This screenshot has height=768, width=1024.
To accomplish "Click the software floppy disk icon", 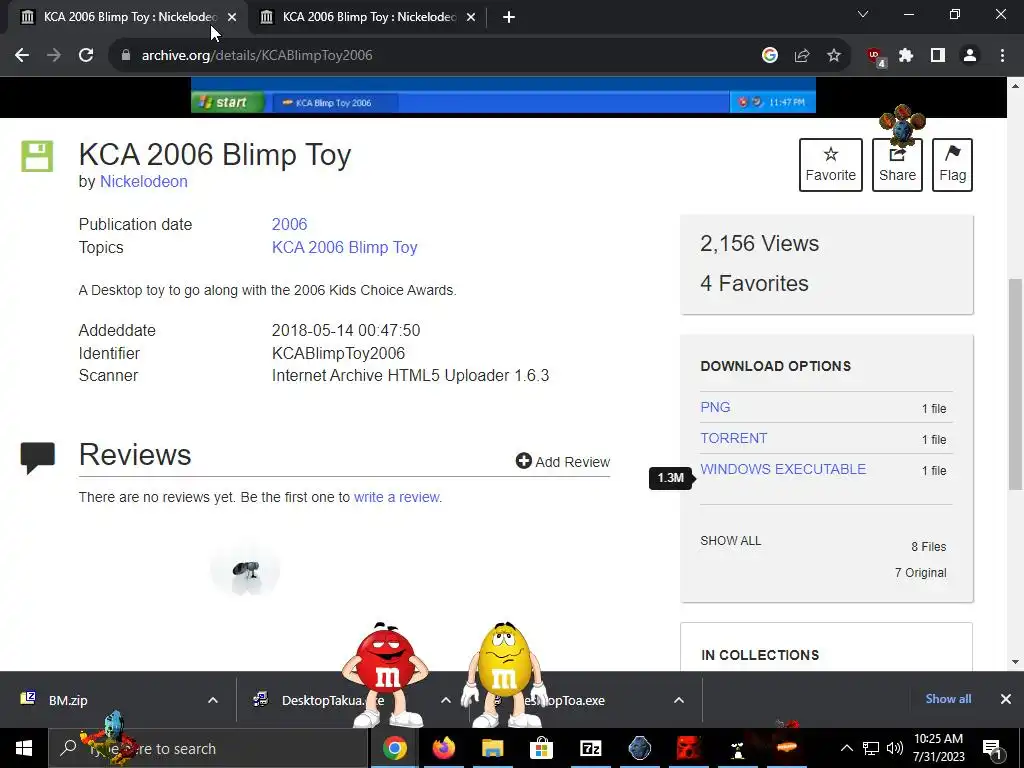I will point(37,156).
